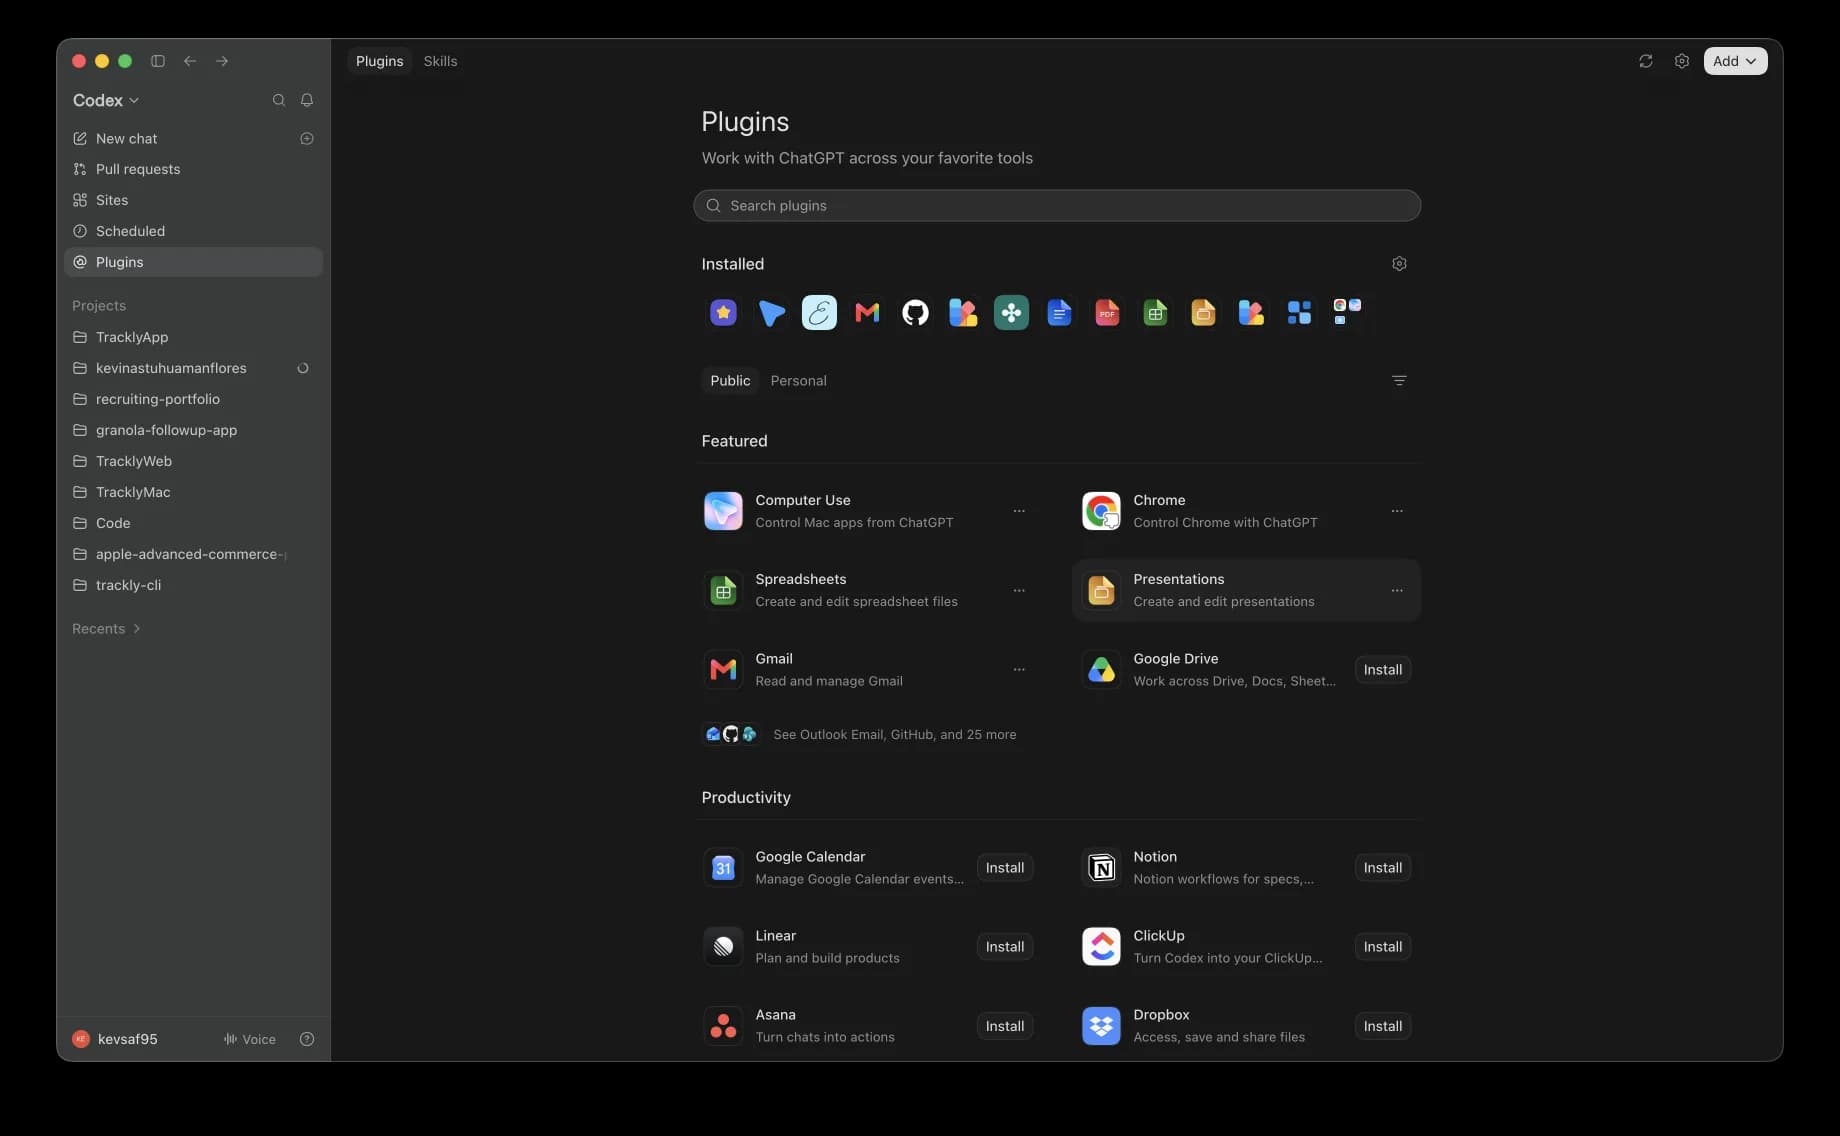Open the Gmail icon in the Installed row
This screenshot has height=1136, width=1840.
coord(867,313)
